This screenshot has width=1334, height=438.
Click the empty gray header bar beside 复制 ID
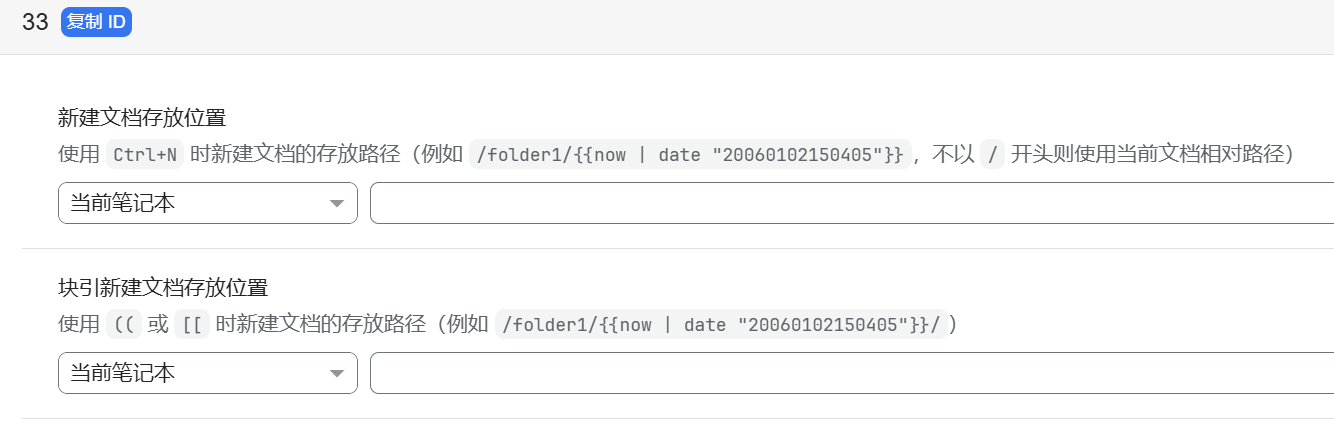[700, 24]
